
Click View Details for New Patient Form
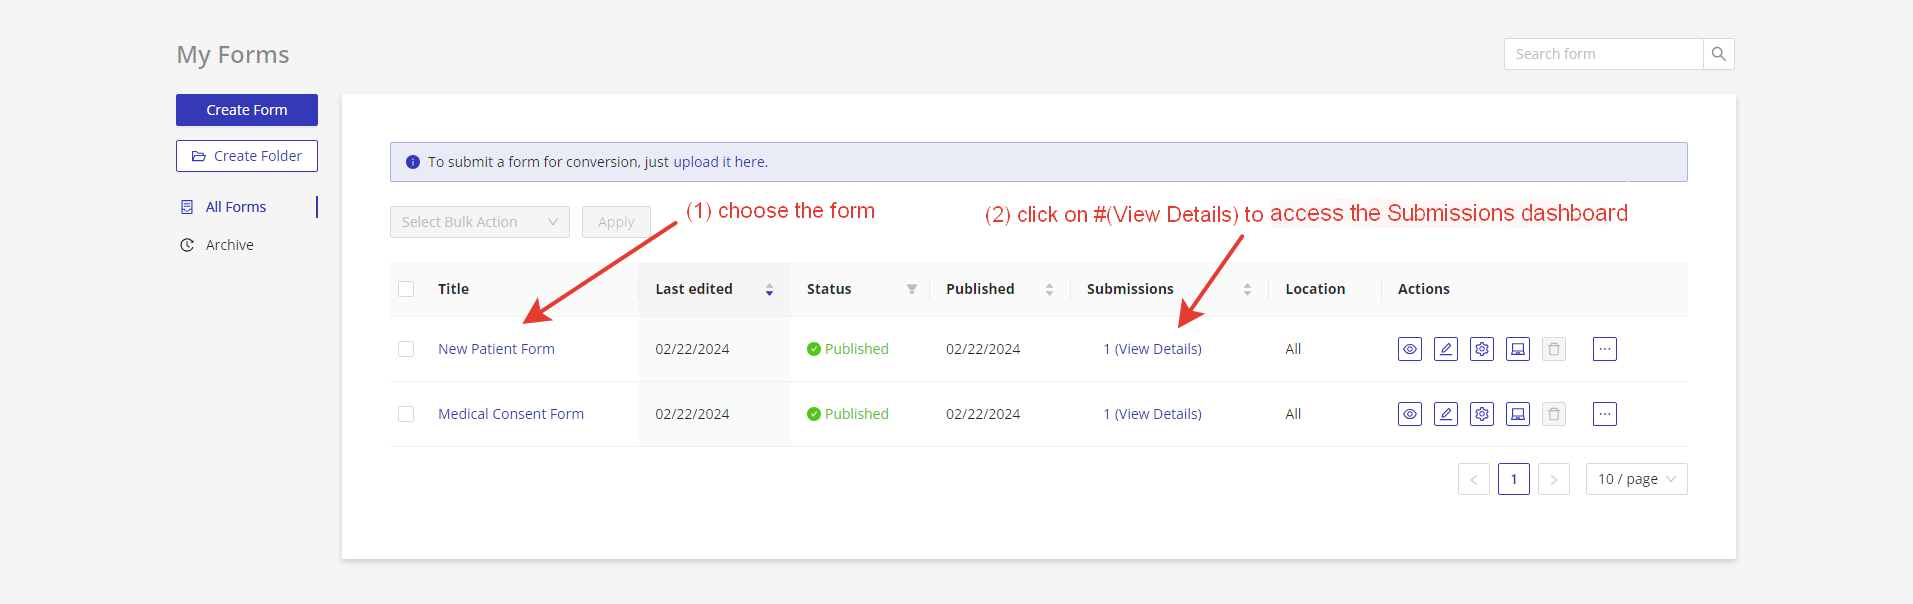(1158, 349)
